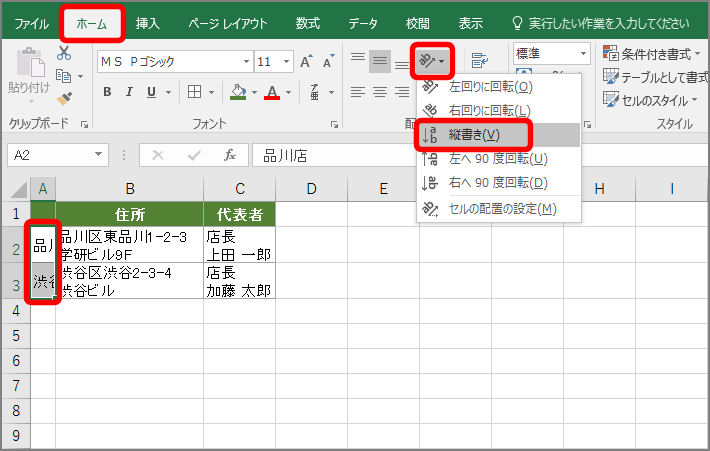
Task: Click the phonetic guide (furigana) icon
Action: point(315,92)
